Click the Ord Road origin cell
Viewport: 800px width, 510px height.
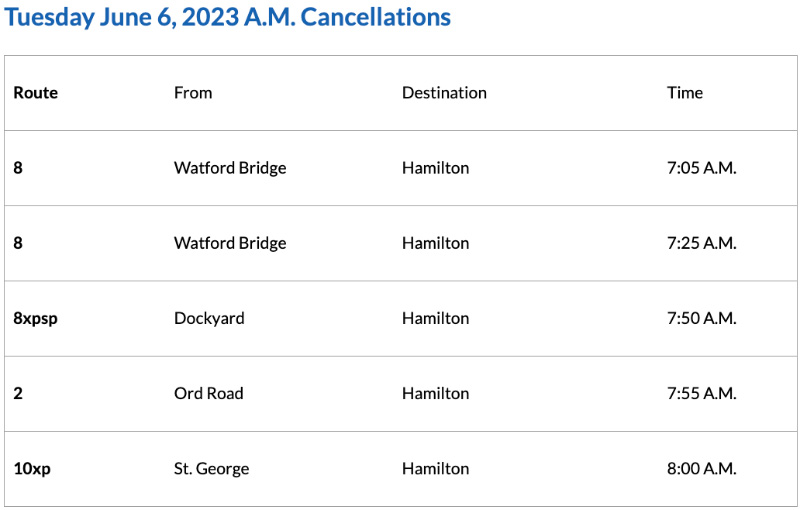pyautogui.click(x=208, y=393)
